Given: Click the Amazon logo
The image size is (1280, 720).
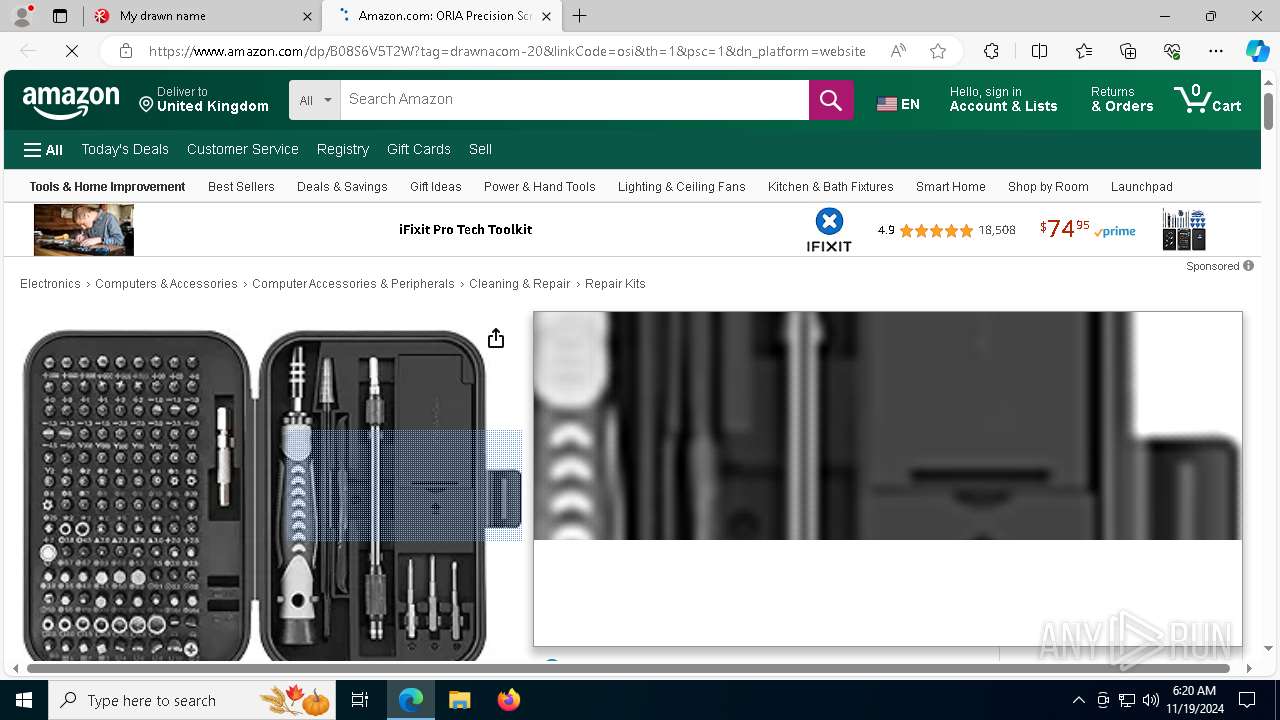Looking at the screenshot, I should pos(71,101).
